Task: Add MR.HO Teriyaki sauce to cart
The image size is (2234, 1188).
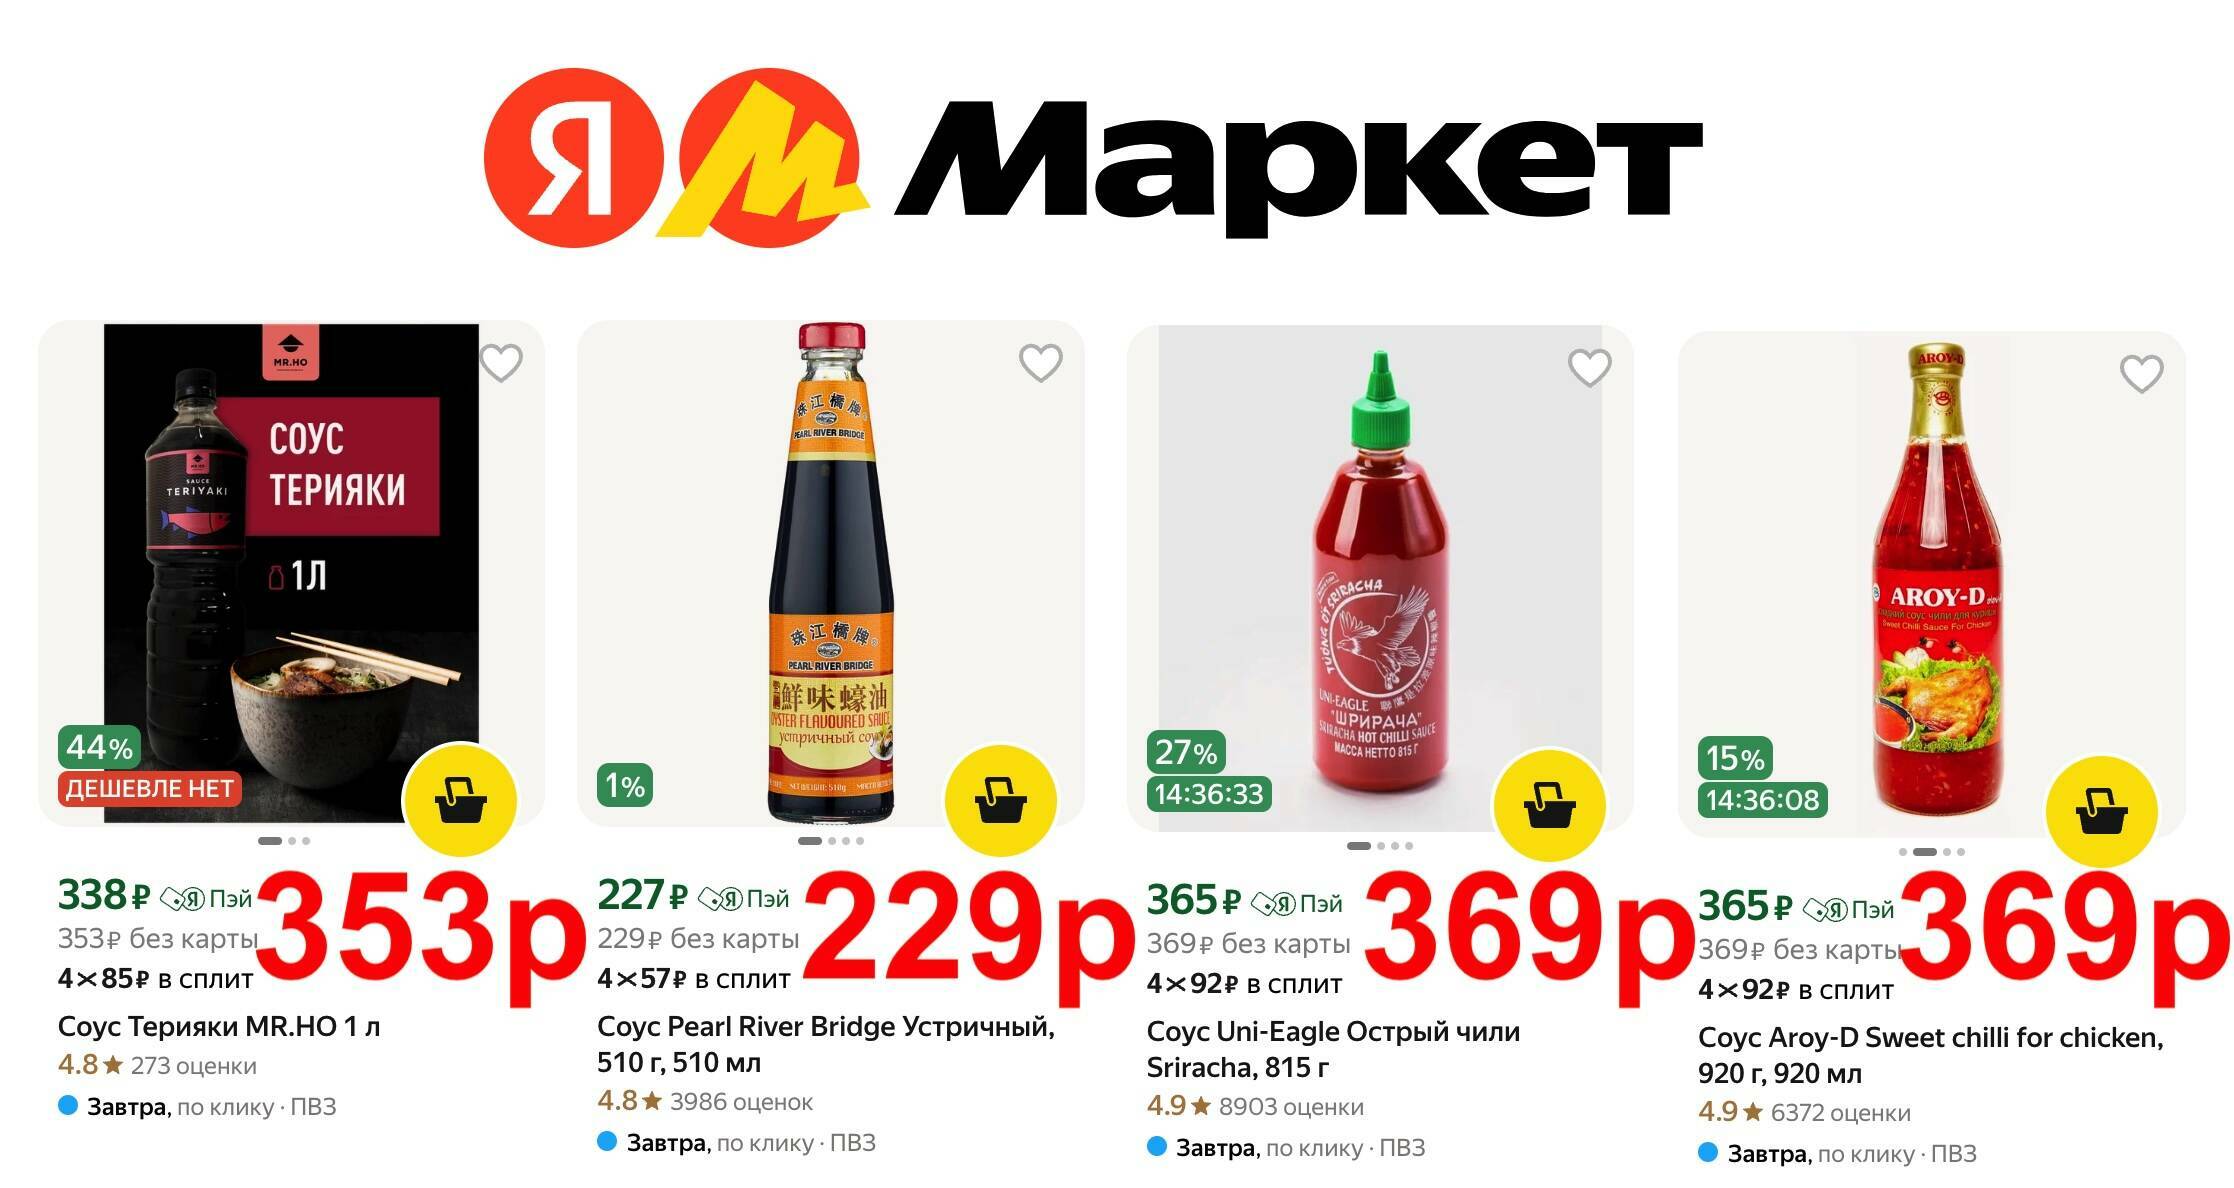Action: click(460, 800)
